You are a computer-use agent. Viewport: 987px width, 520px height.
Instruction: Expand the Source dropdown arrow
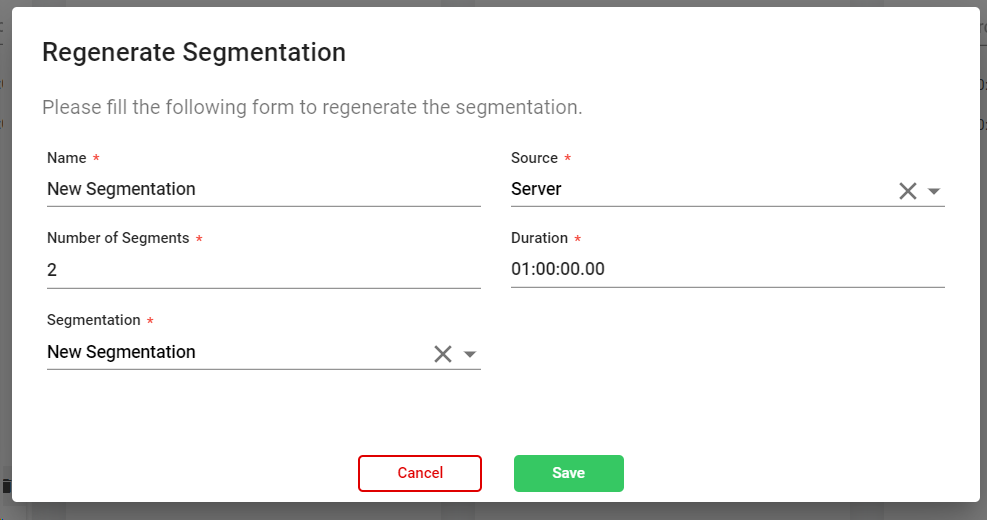pos(934,191)
